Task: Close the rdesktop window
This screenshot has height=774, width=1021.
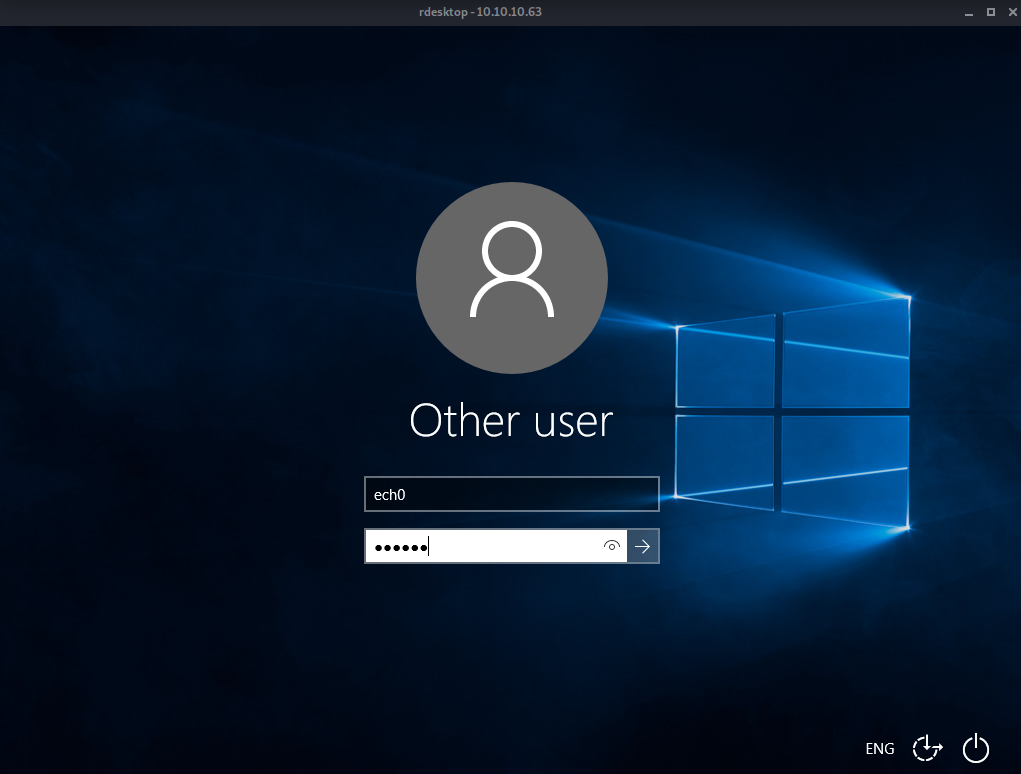Action: (1013, 12)
